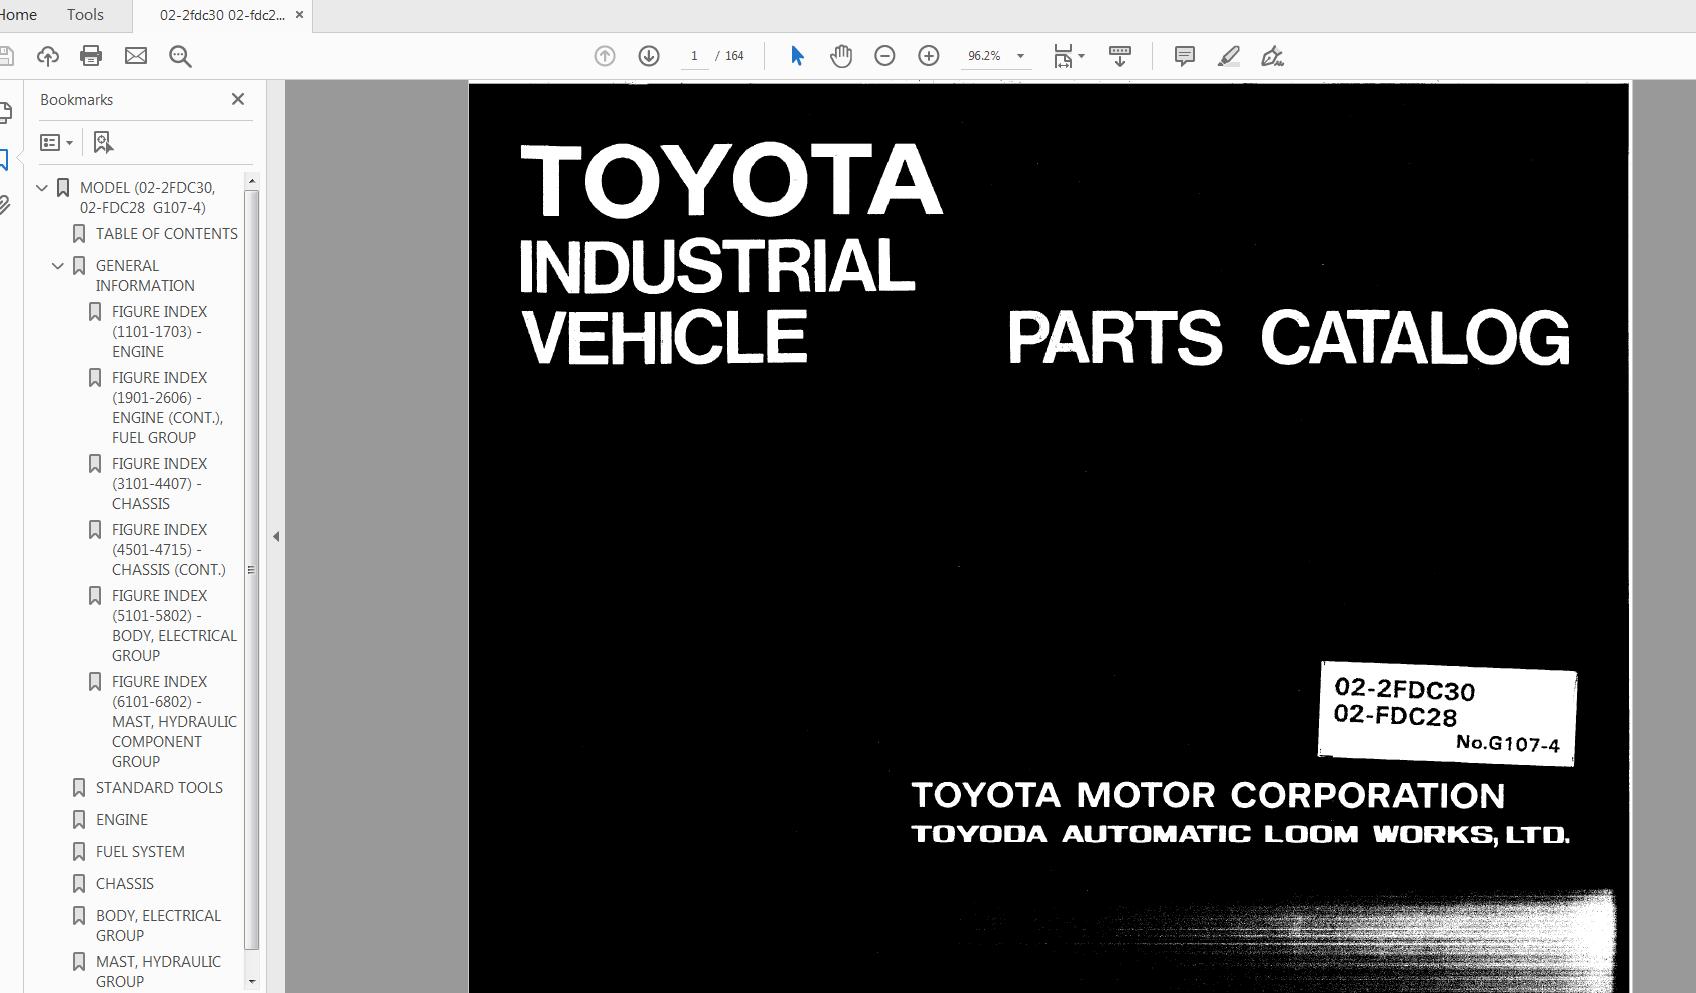Click the upload to cloud icon
1696x993 pixels.
(x=47, y=56)
